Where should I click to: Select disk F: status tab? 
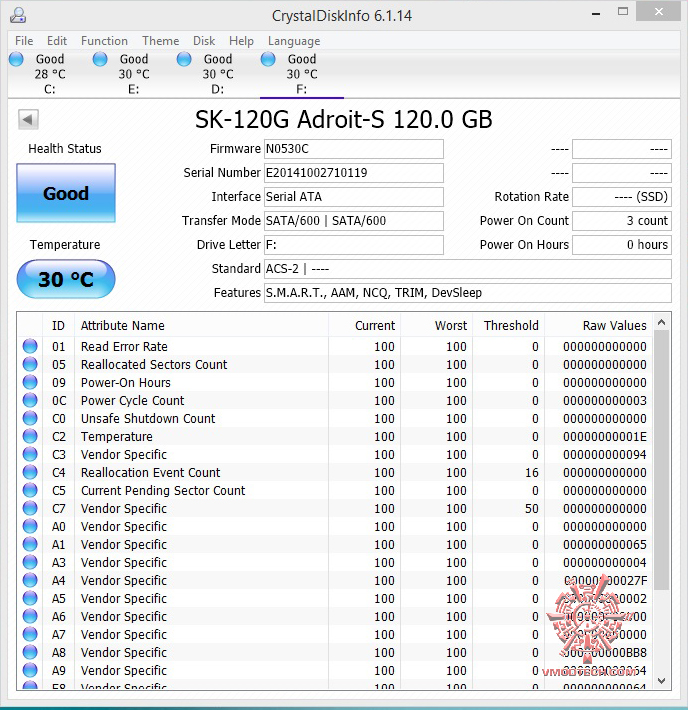(302, 74)
